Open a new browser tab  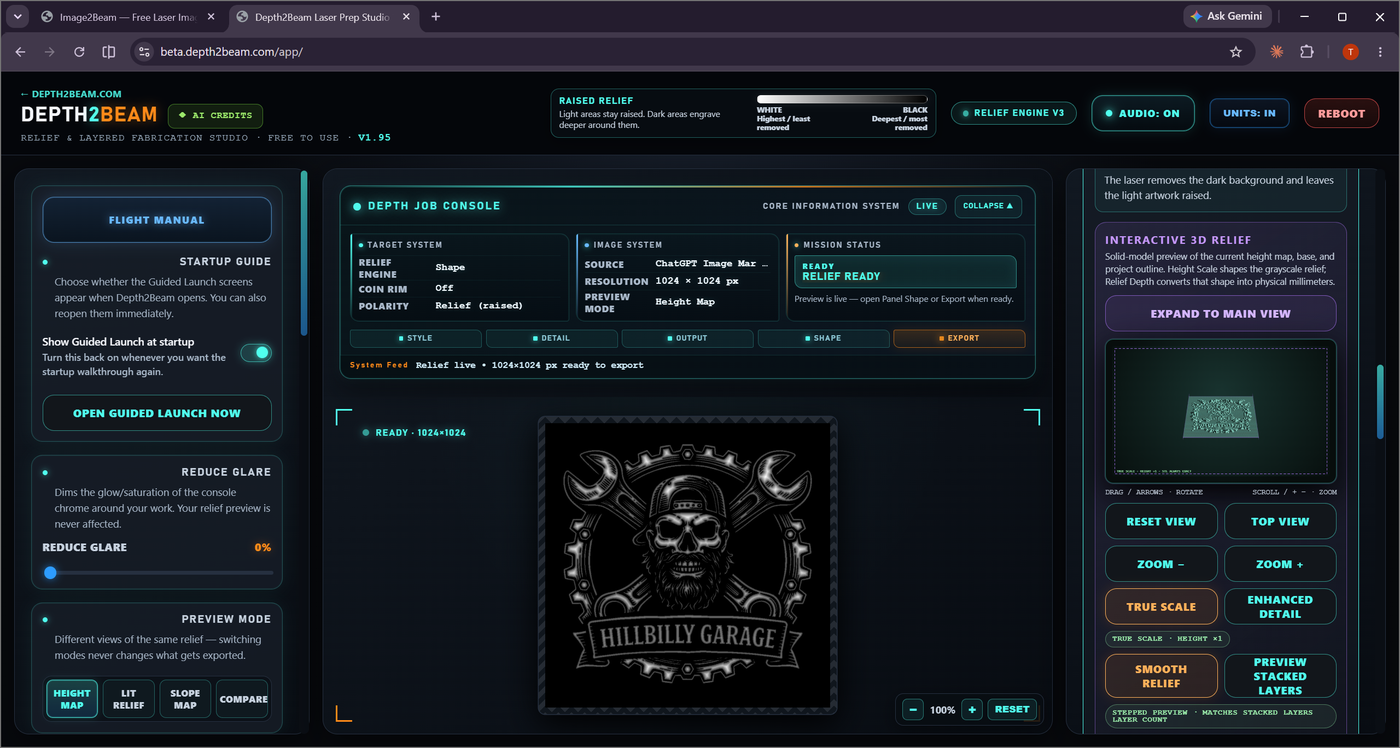tap(436, 17)
